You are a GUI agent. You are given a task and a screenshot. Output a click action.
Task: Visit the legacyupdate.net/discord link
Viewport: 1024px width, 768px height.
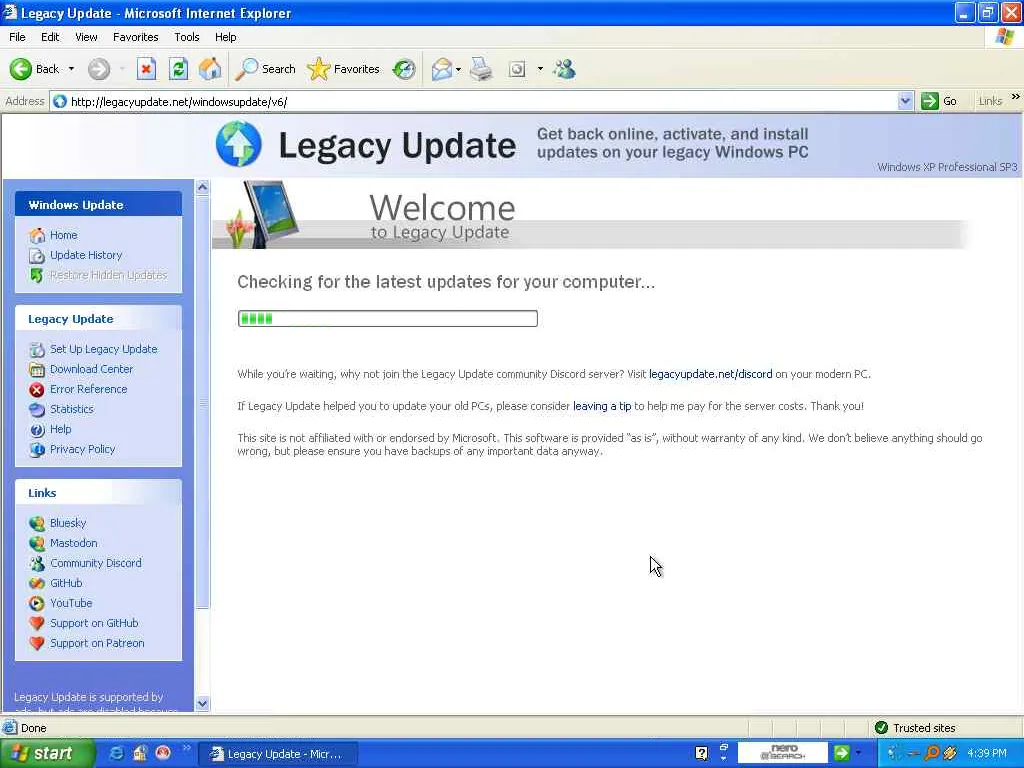pyautogui.click(x=711, y=374)
